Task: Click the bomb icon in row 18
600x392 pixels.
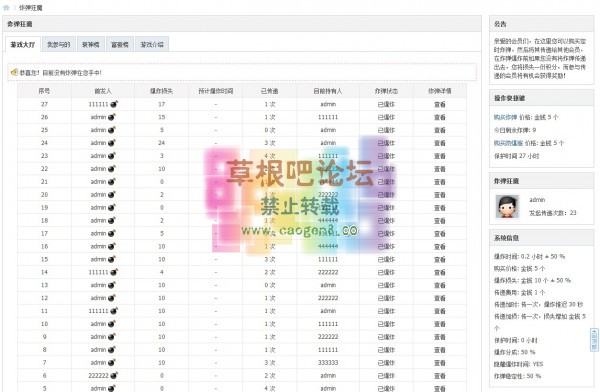Action: (x=111, y=220)
